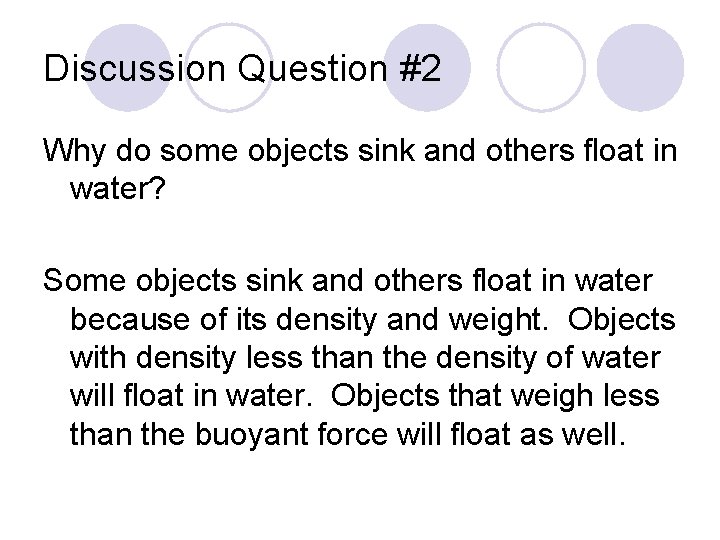The width and height of the screenshot is (720, 540).
Task: Click the word 'water?' in the question
Action: pos(117,188)
